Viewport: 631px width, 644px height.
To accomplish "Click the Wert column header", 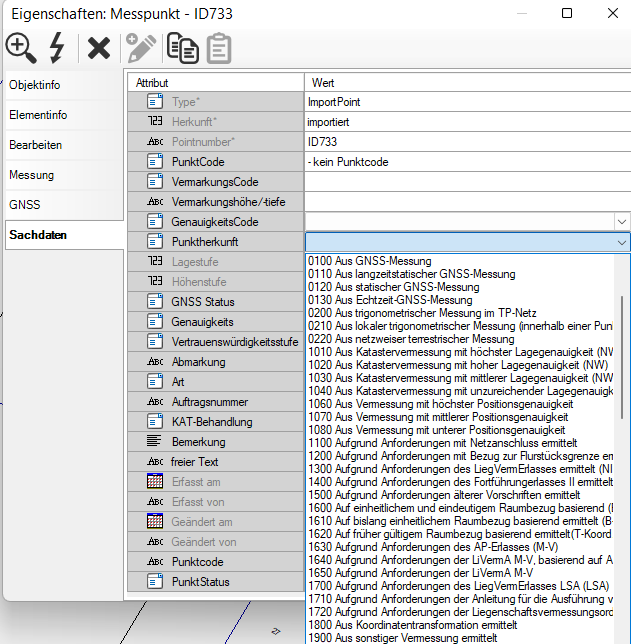I will tap(323, 82).
